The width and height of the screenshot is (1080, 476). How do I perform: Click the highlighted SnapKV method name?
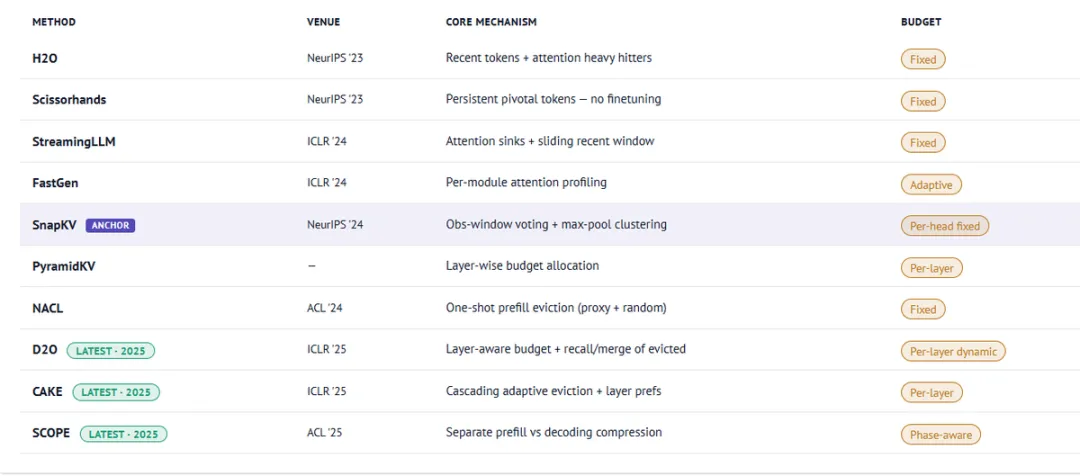[x=54, y=226]
